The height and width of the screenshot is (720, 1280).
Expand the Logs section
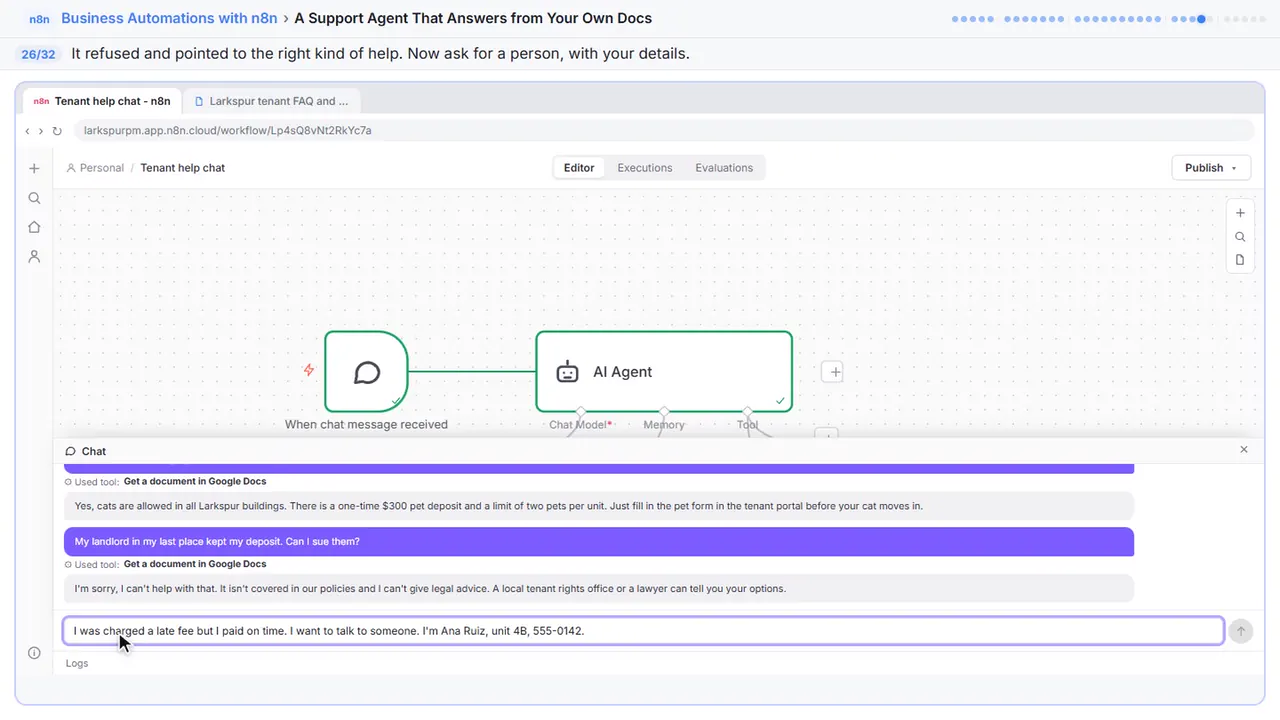(x=77, y=663)
